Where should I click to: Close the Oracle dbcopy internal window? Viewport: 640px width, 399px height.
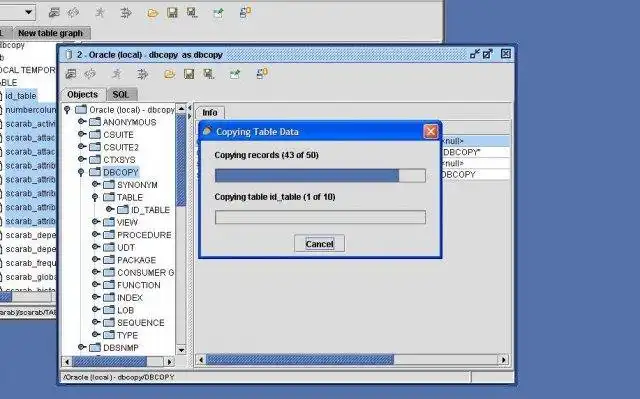coord(506,54)
